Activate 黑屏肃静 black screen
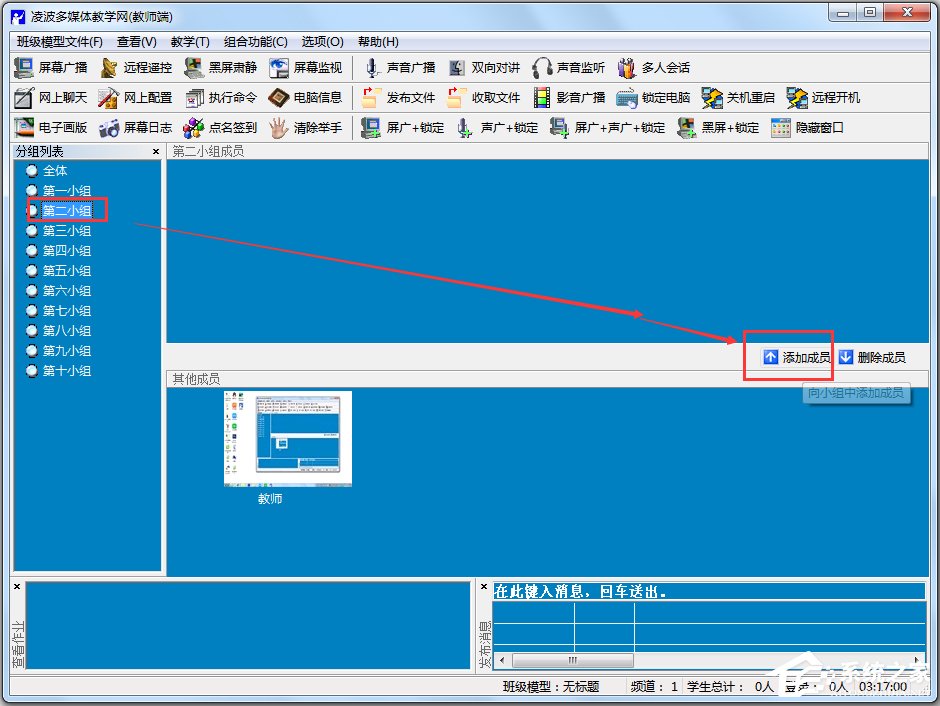This screenshot has height=706, width=940. coord(221,68)
